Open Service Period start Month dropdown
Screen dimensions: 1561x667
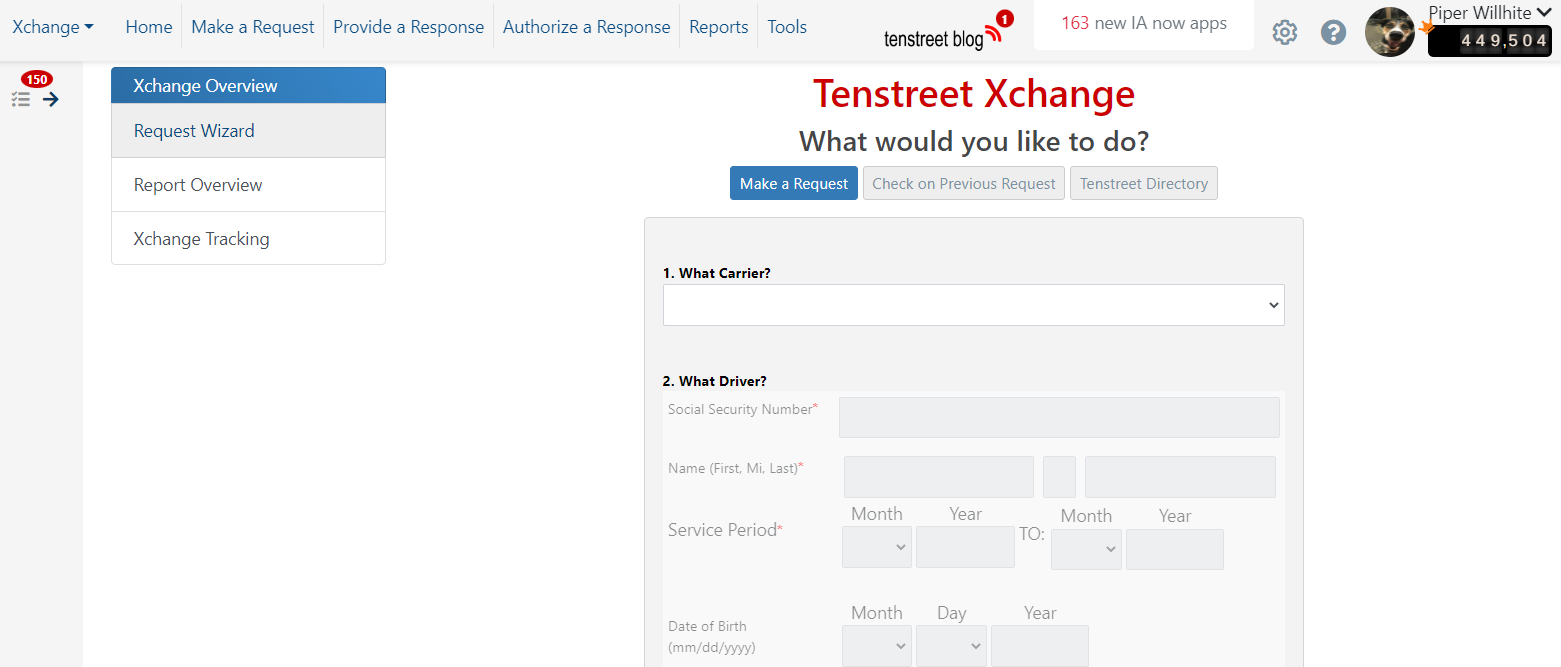pyautogui.click(x=877, y=547)
